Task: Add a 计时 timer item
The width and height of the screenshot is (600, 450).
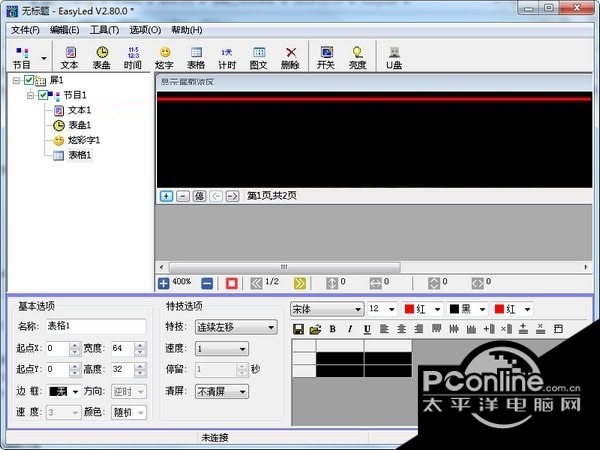Action: pos(227,57)
